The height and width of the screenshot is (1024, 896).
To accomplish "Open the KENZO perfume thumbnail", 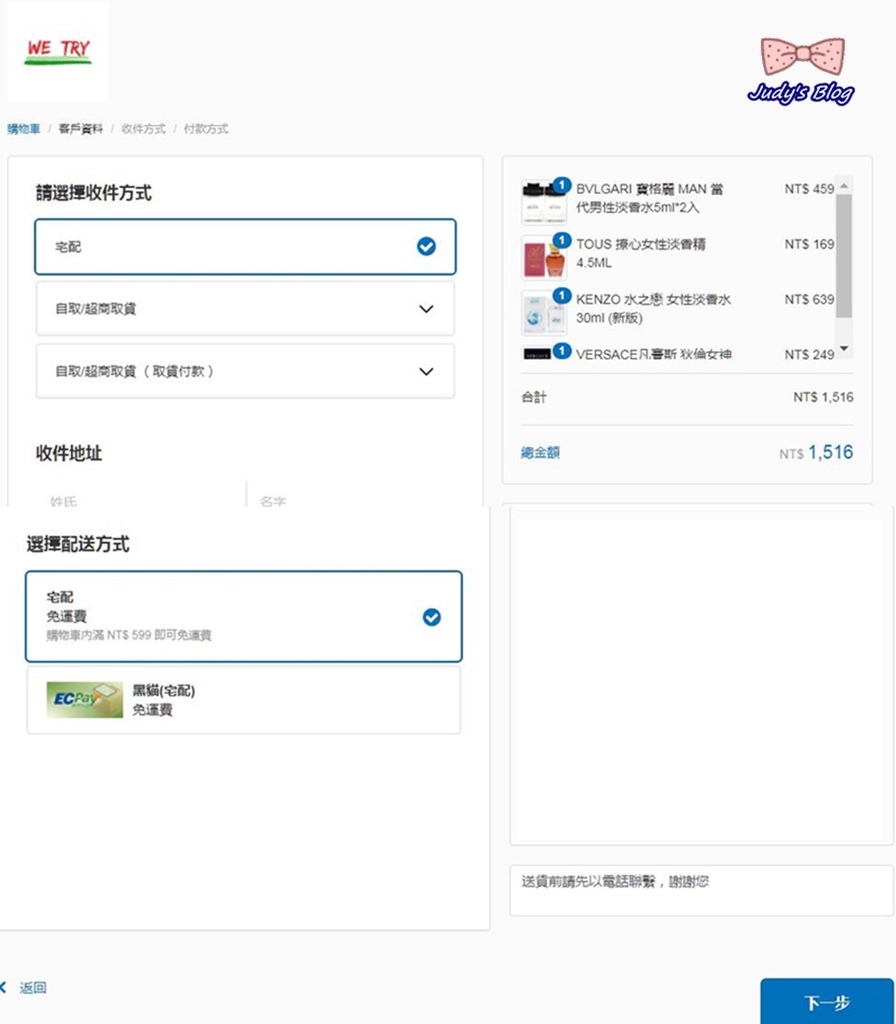I will click(x=544, y=313).
